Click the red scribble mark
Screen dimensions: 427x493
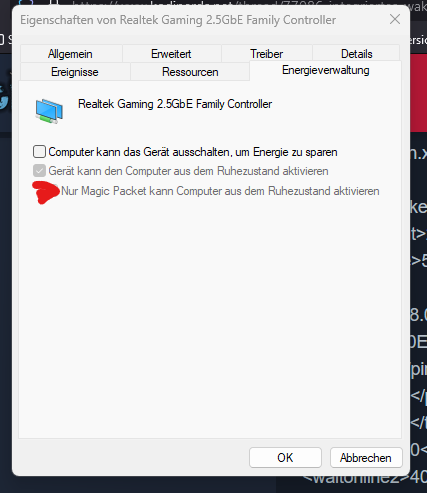[46, 192]
